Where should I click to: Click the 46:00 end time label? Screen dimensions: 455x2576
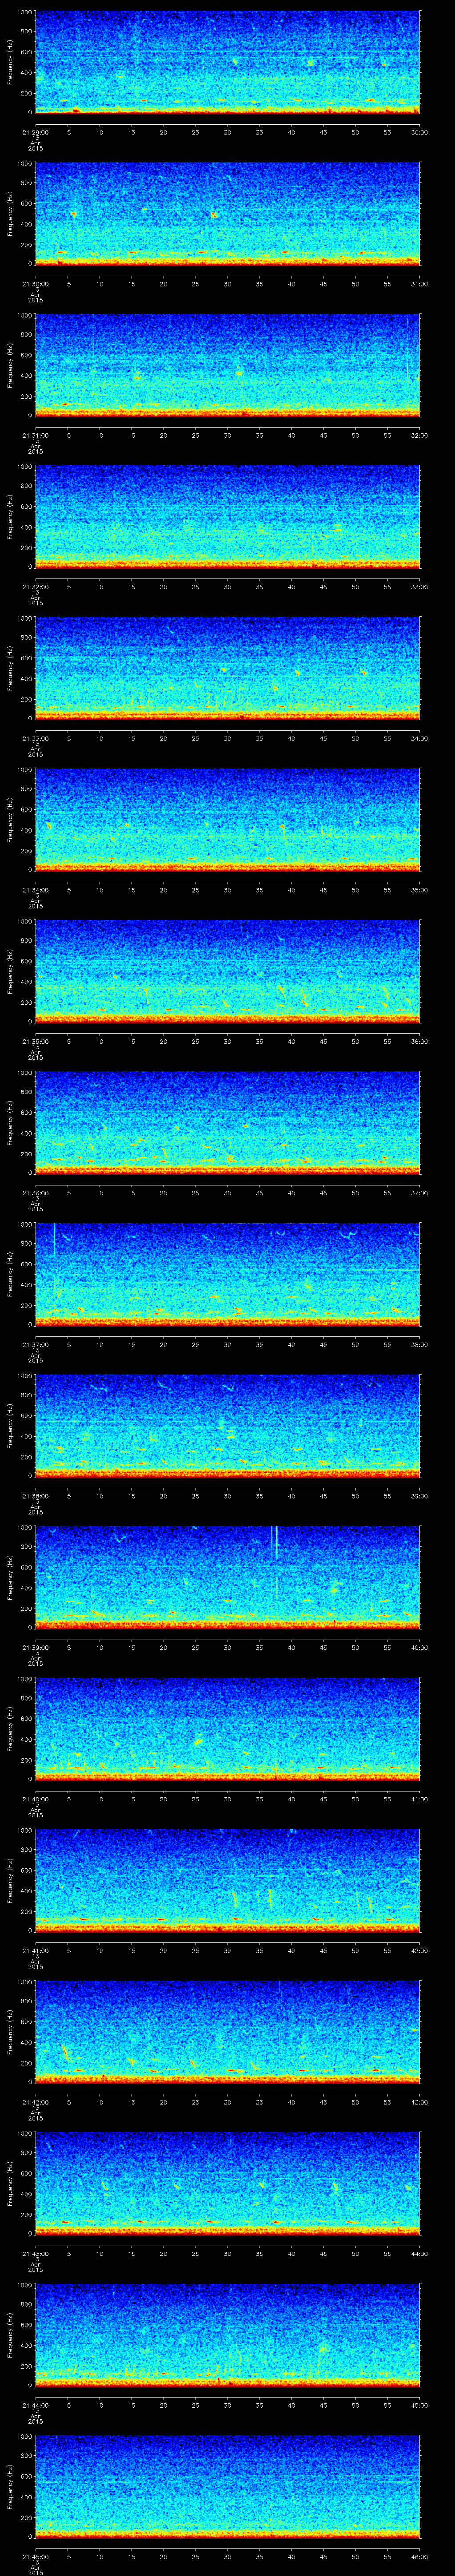[x=420, y=2557]
